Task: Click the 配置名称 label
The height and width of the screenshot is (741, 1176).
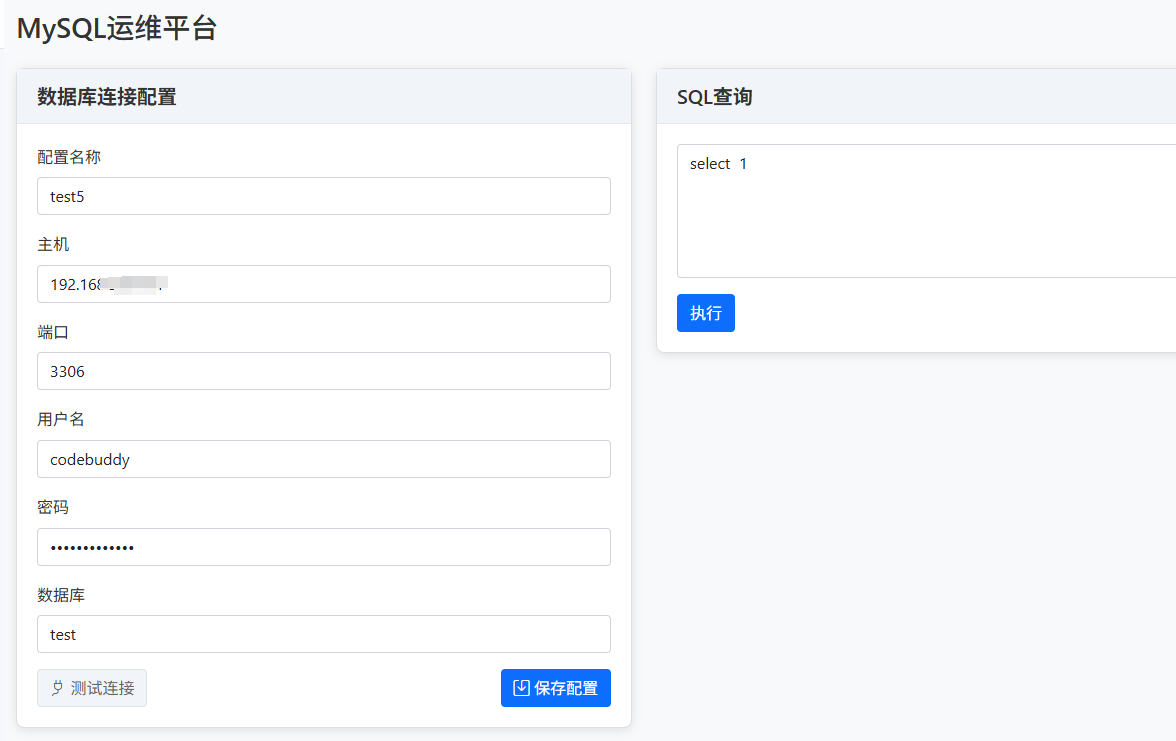Action: click(69, 157)
